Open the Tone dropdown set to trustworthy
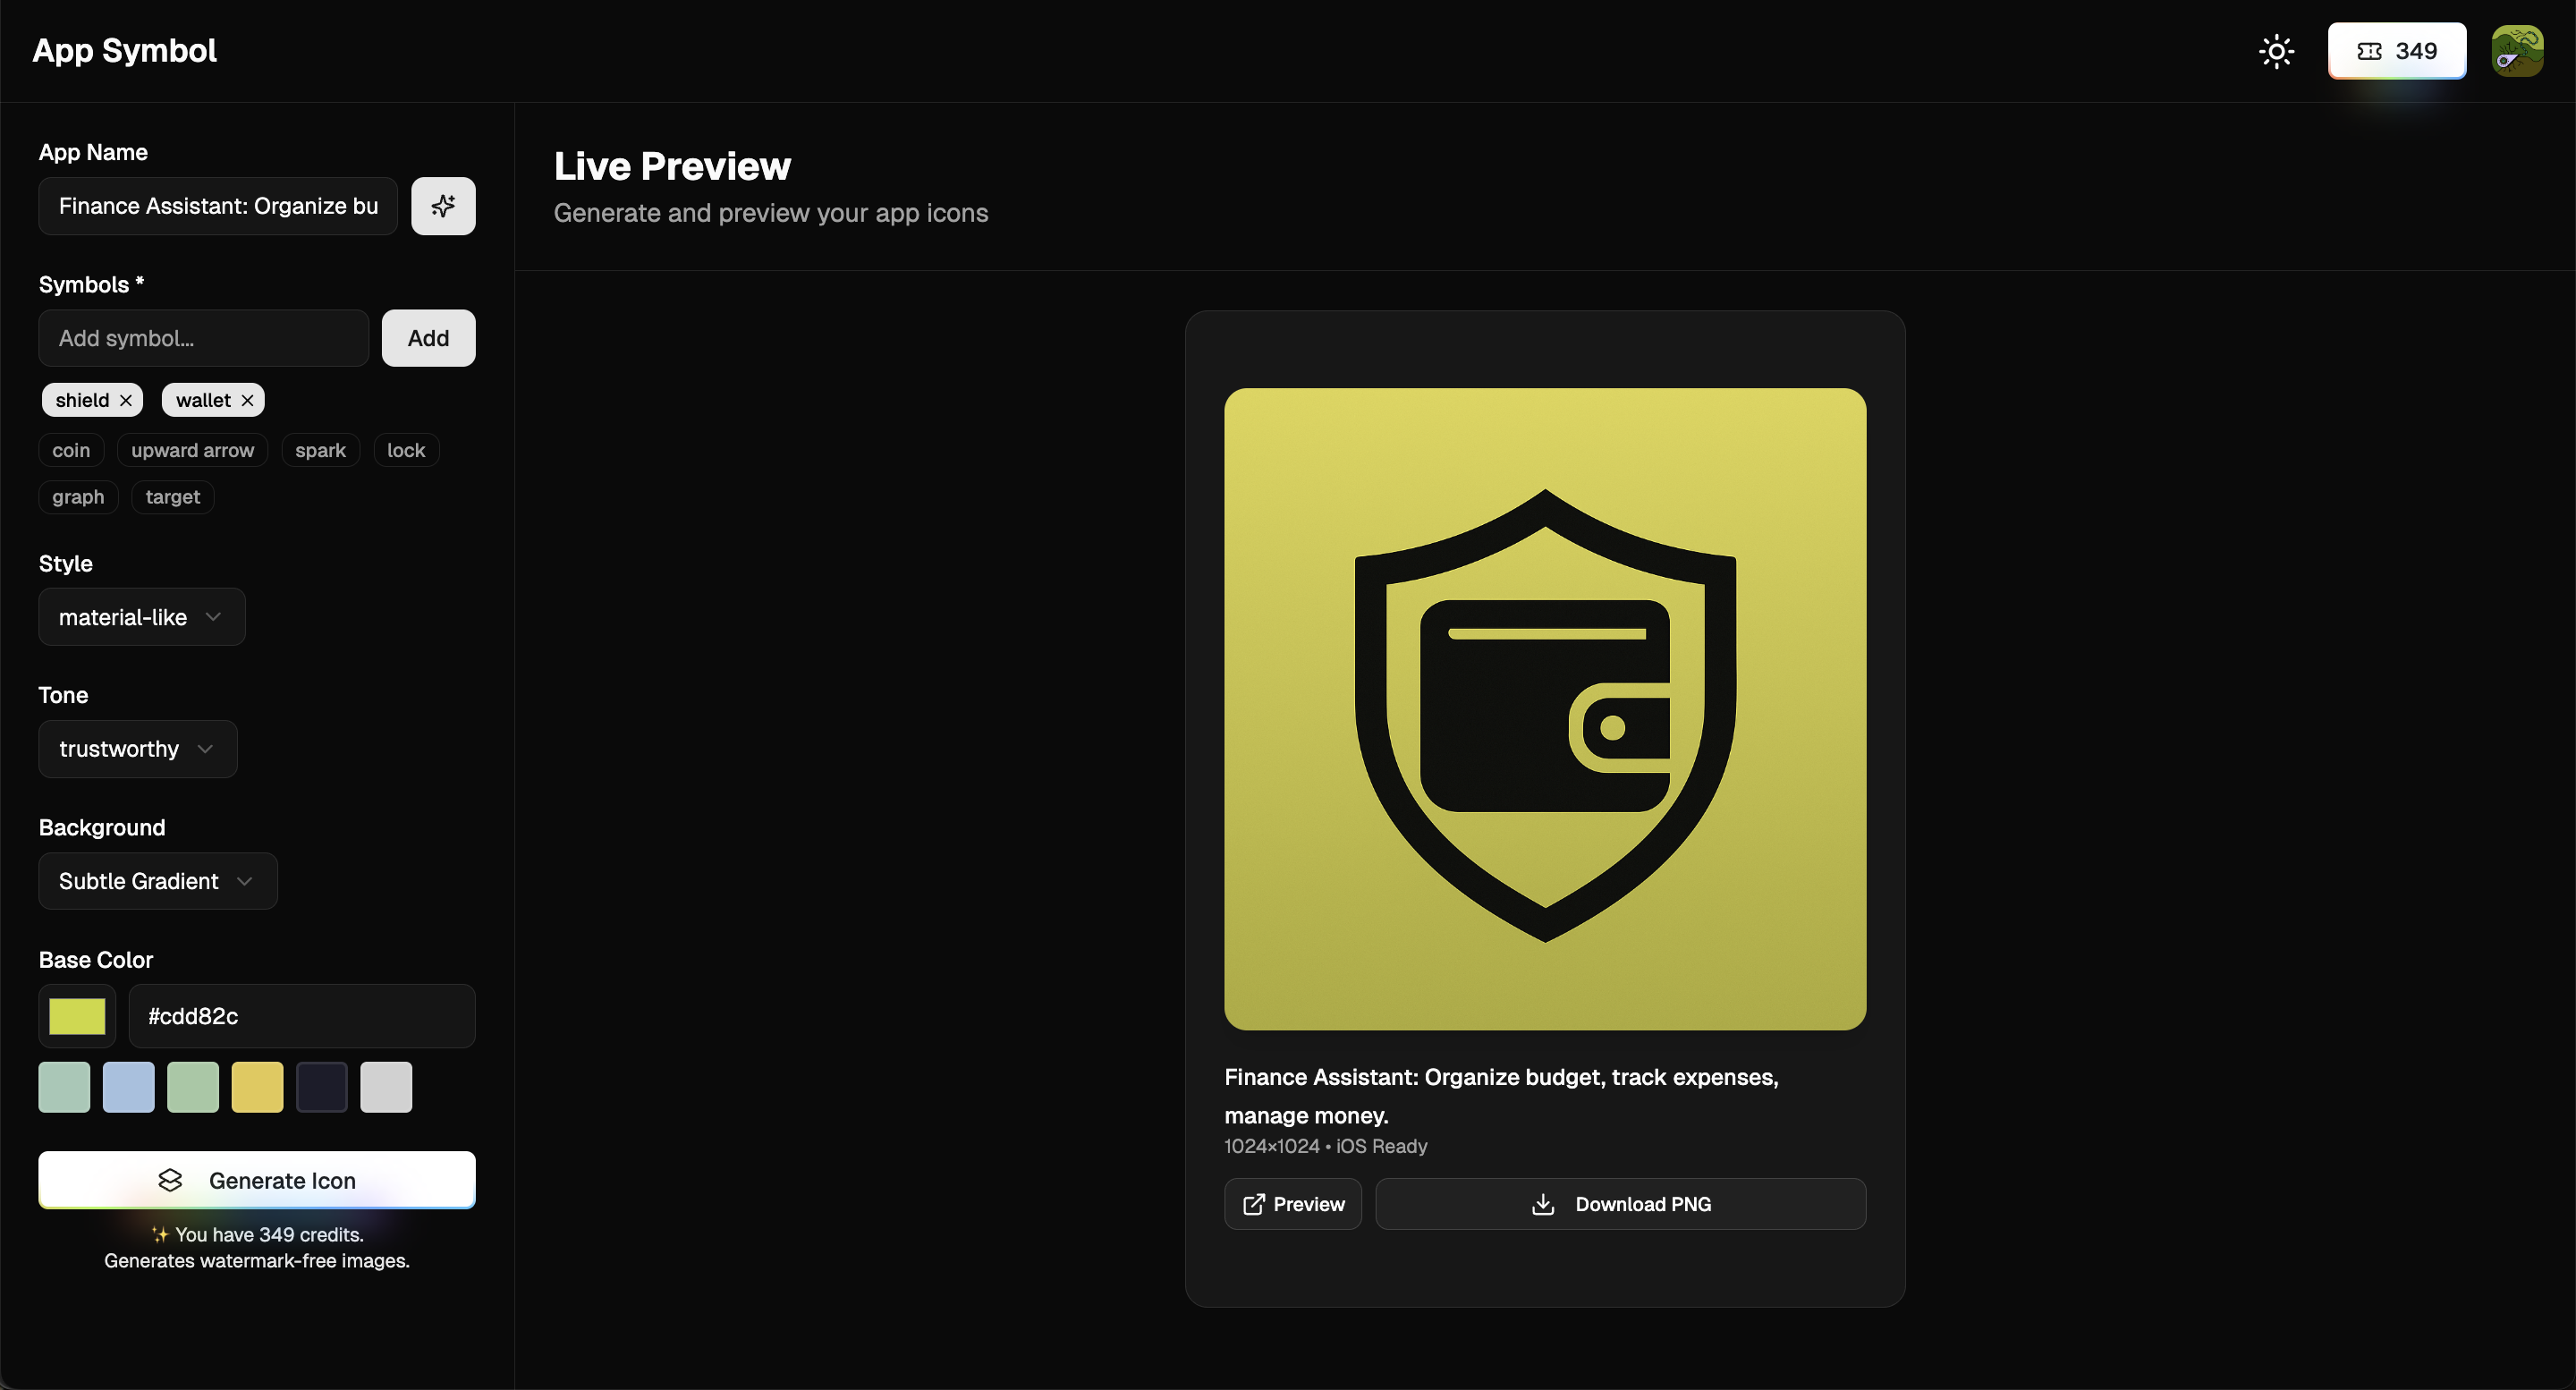This screenshot has height=1390, width=2576. pos(137,749)
